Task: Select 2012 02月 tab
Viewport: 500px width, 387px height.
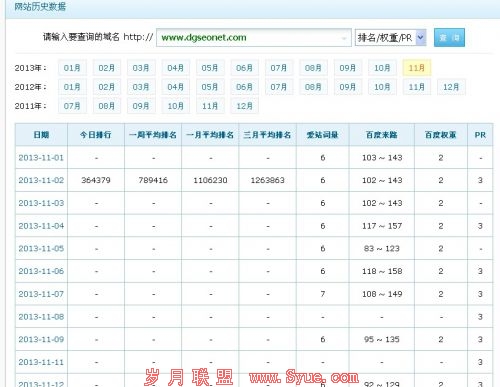Action: [x=107, y=87]
